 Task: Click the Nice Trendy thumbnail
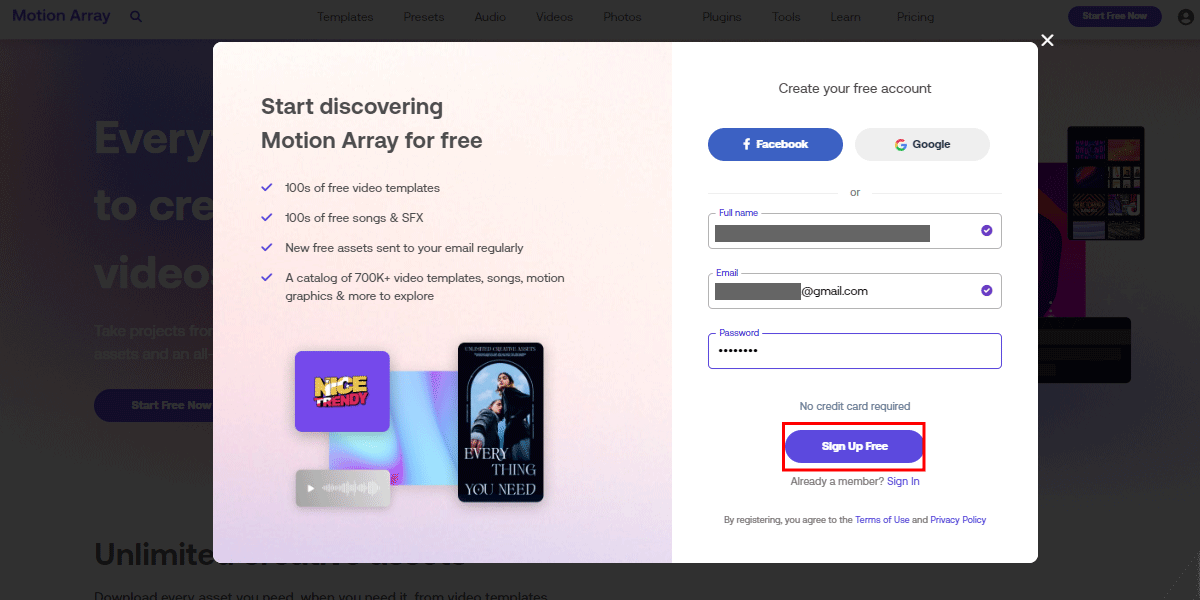pos(342,391)
